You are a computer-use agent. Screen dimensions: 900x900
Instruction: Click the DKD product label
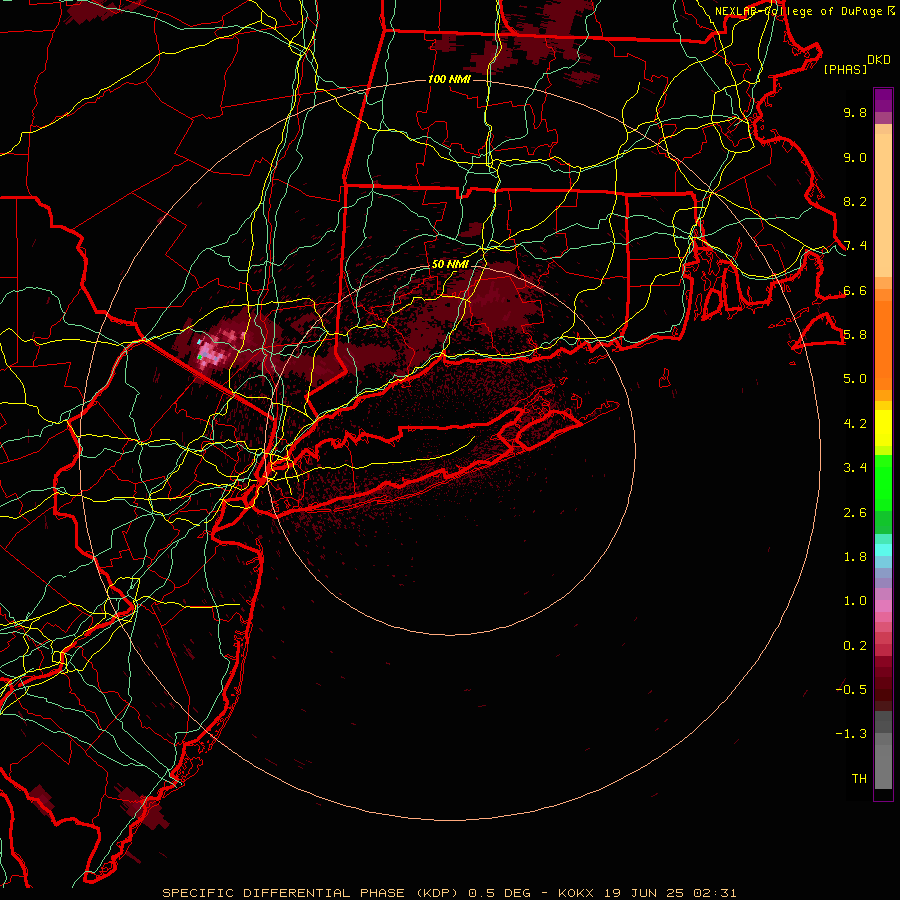click(x=878, y=59)
